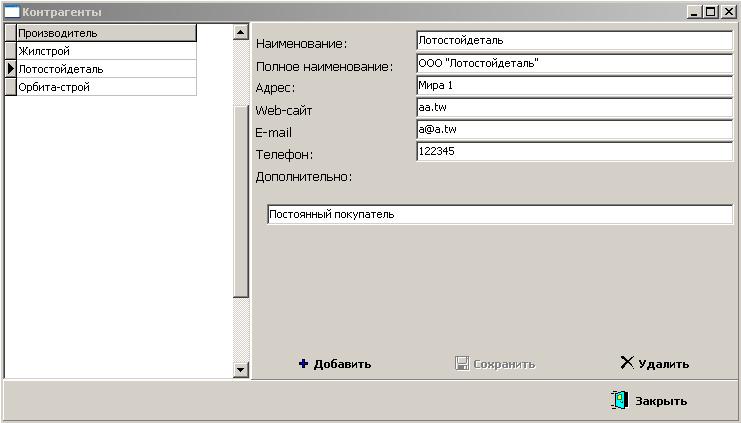Viewport: 741px width, 423px height.
Task: Focus the Наименование input field
Action: coord(574,41)
